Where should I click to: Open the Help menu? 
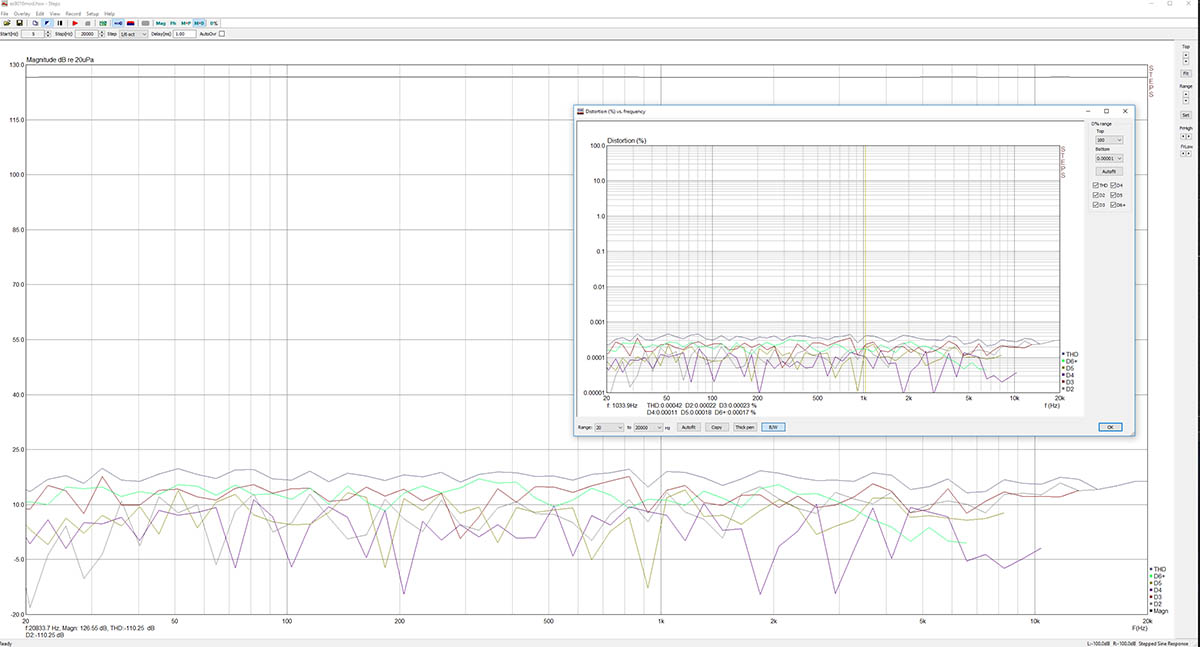109,14
